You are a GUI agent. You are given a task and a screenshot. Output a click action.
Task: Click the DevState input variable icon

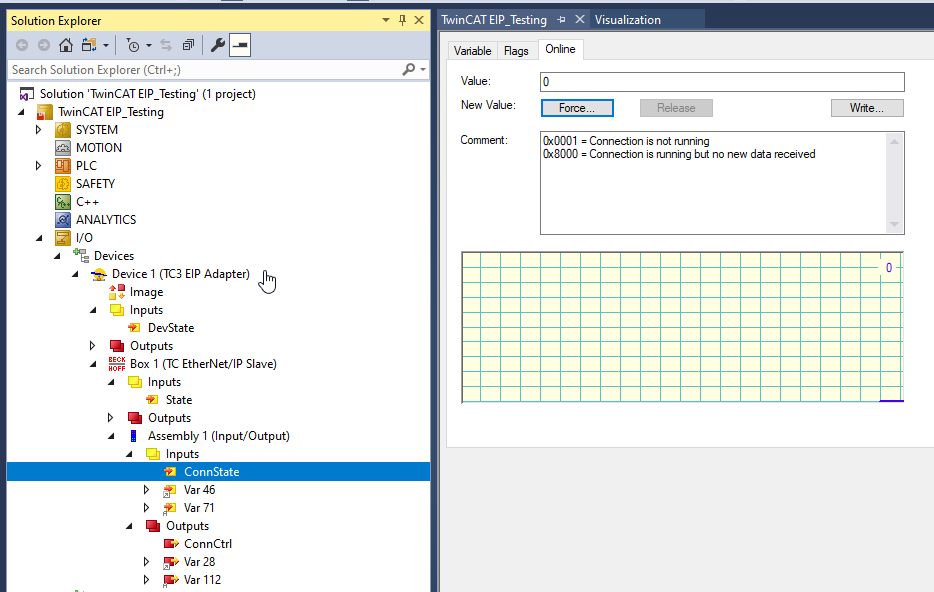(x=135, y=328)
